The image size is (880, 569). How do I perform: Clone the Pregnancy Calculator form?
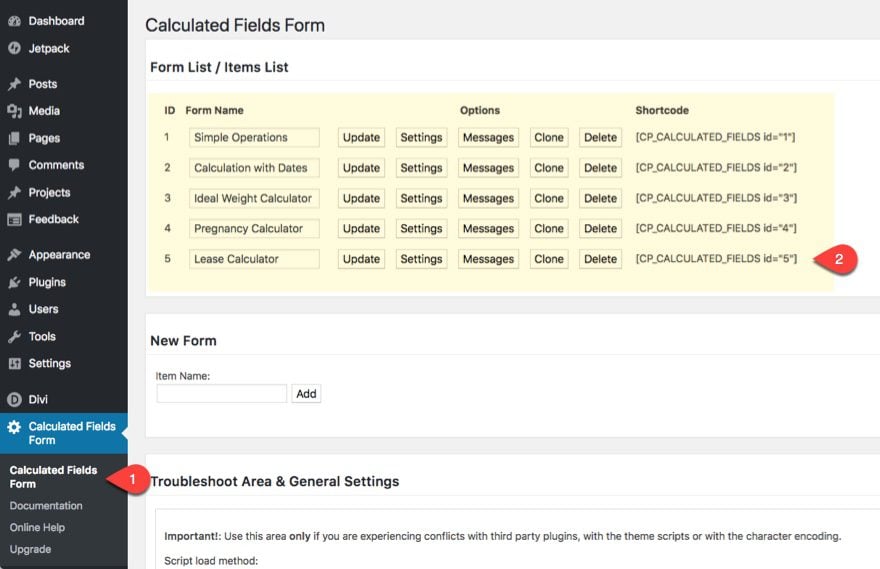[x=549, y=228]
